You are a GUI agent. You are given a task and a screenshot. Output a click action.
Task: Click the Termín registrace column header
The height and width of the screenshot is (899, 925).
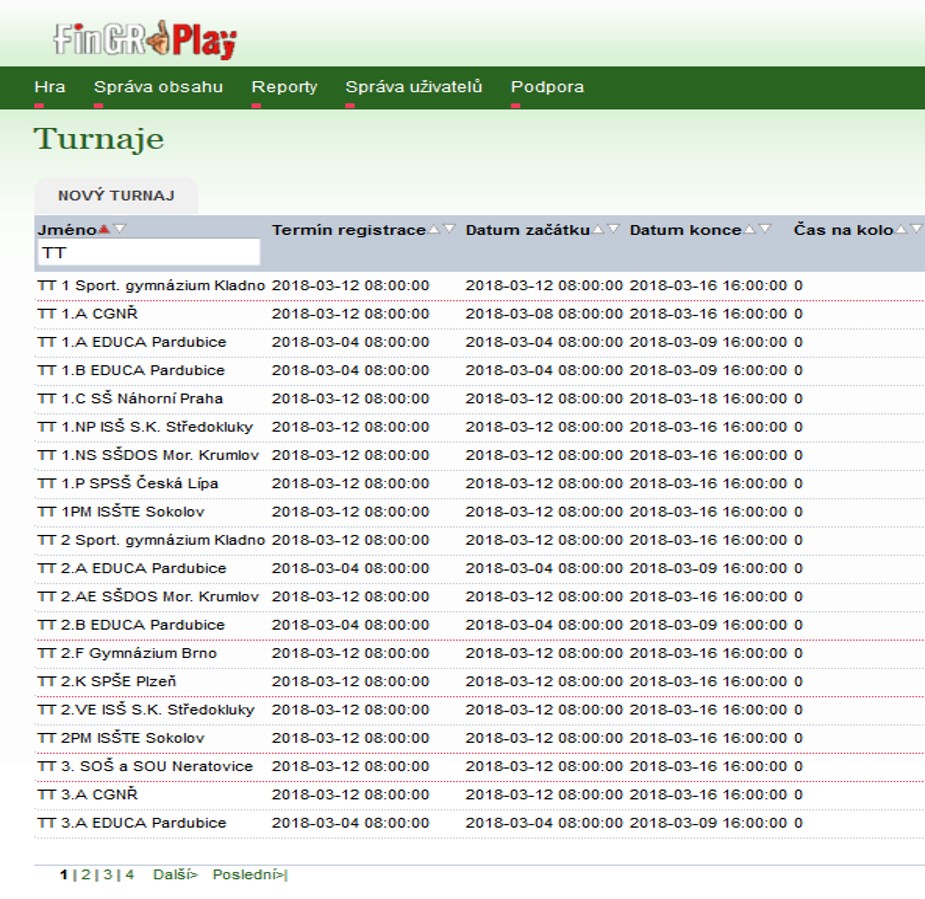pyautogui.click(x=349, y=229)
